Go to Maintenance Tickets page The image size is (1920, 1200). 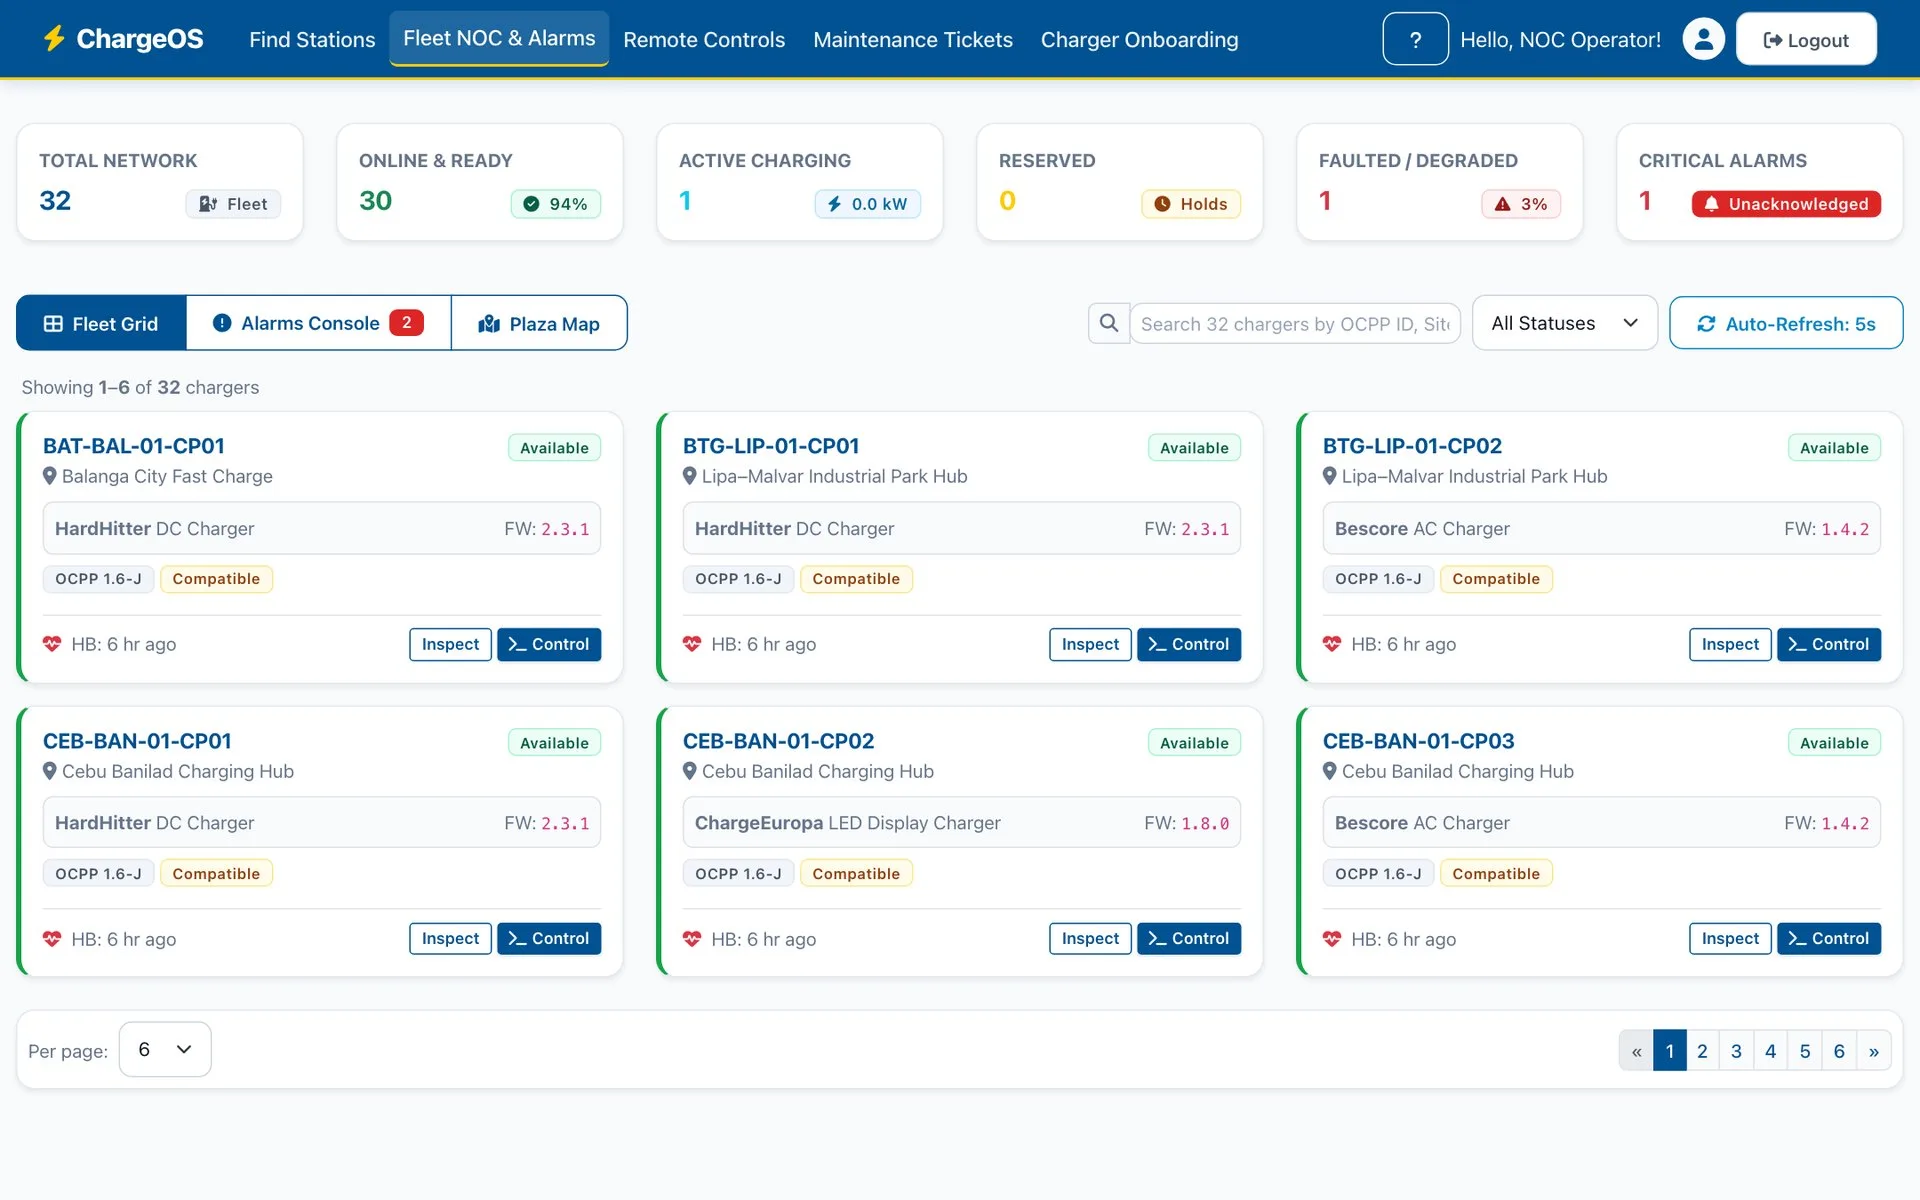click(913, 39)
